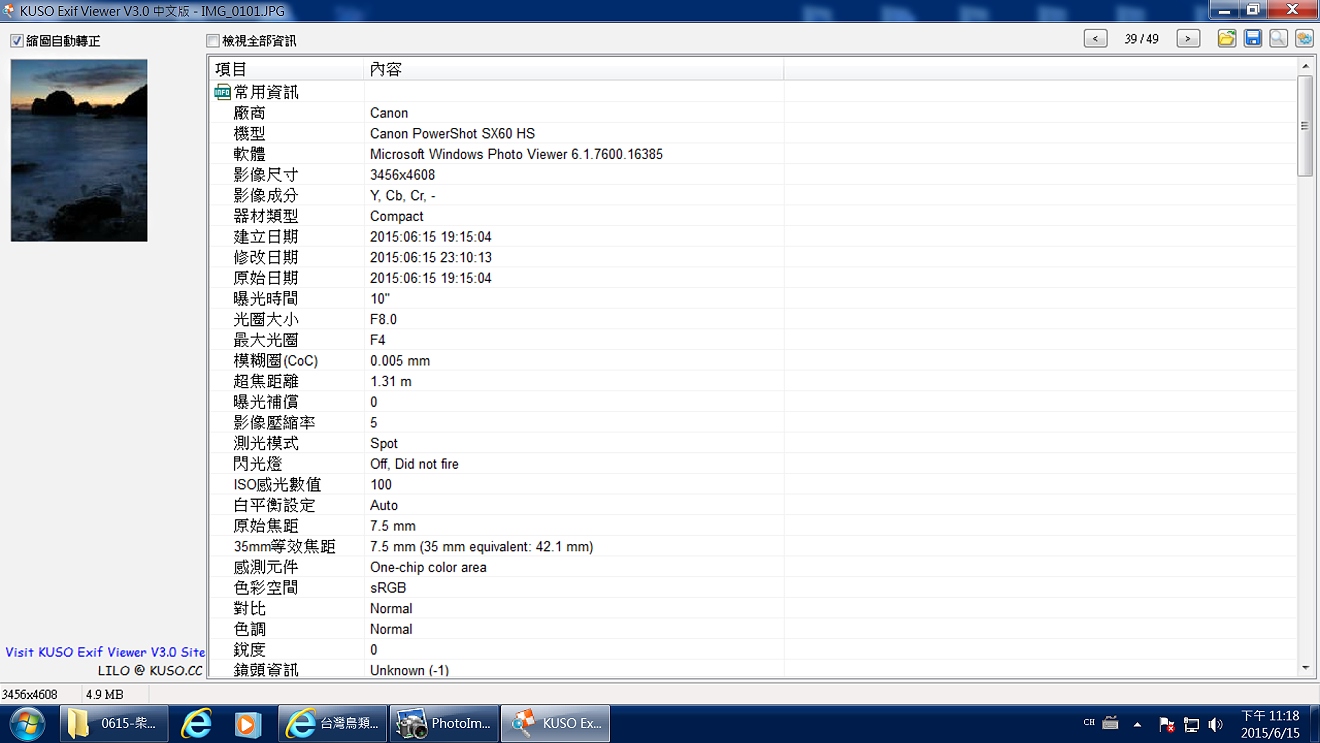Launch pinned Internet Explorer from the taskbar
This screenshot has height=743, width=1320.
[x=196, y=724]
